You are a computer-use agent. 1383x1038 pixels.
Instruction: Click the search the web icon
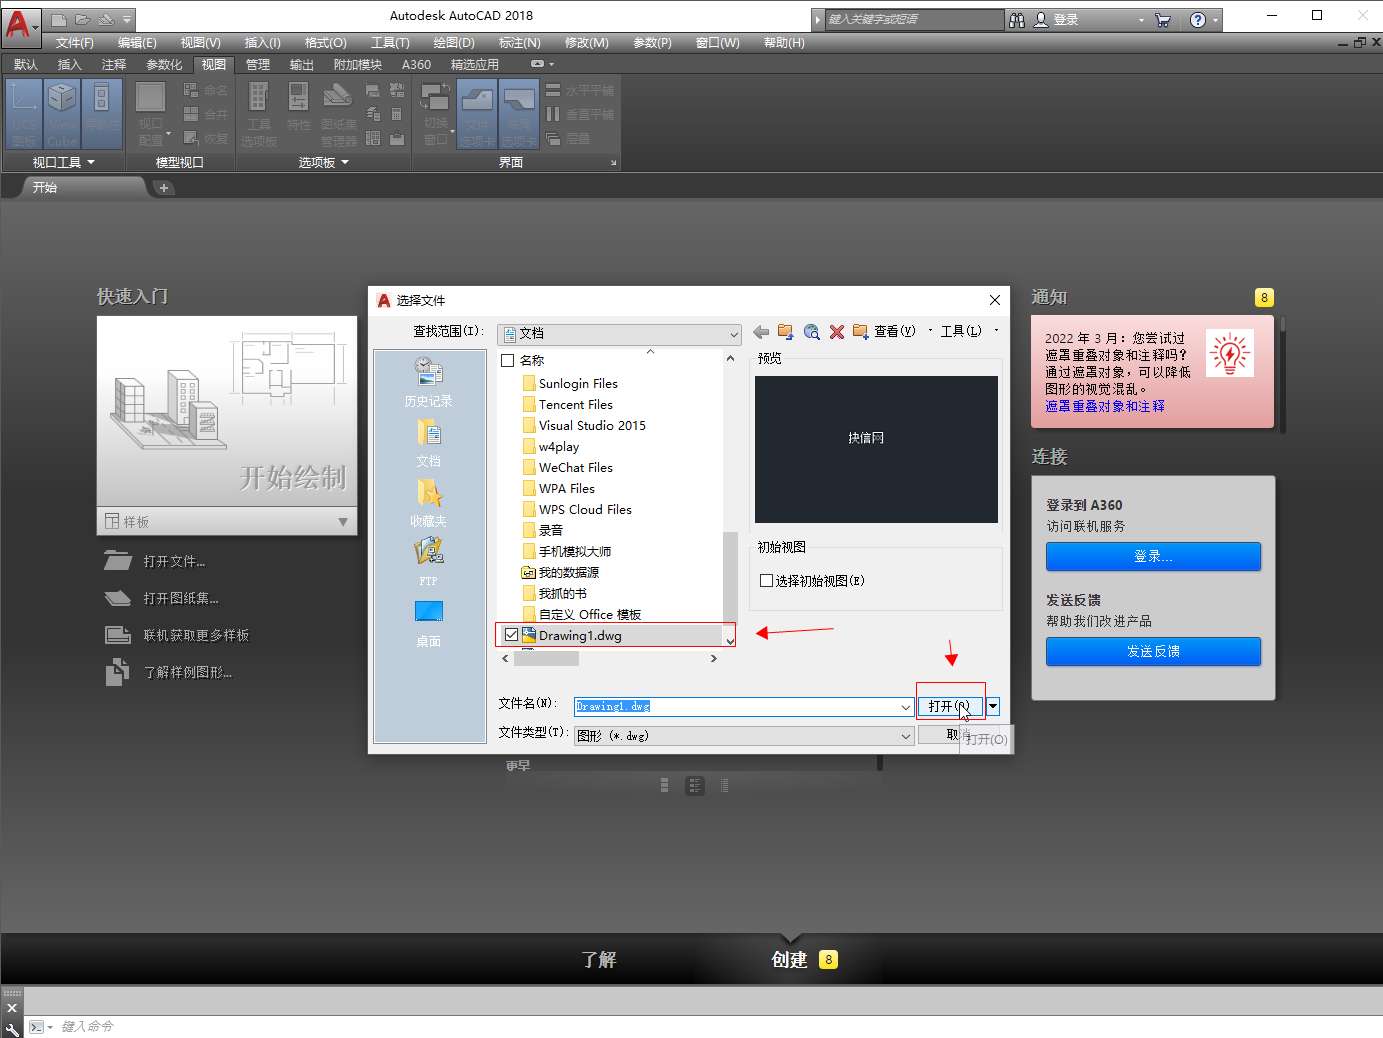tap(811, 332)
